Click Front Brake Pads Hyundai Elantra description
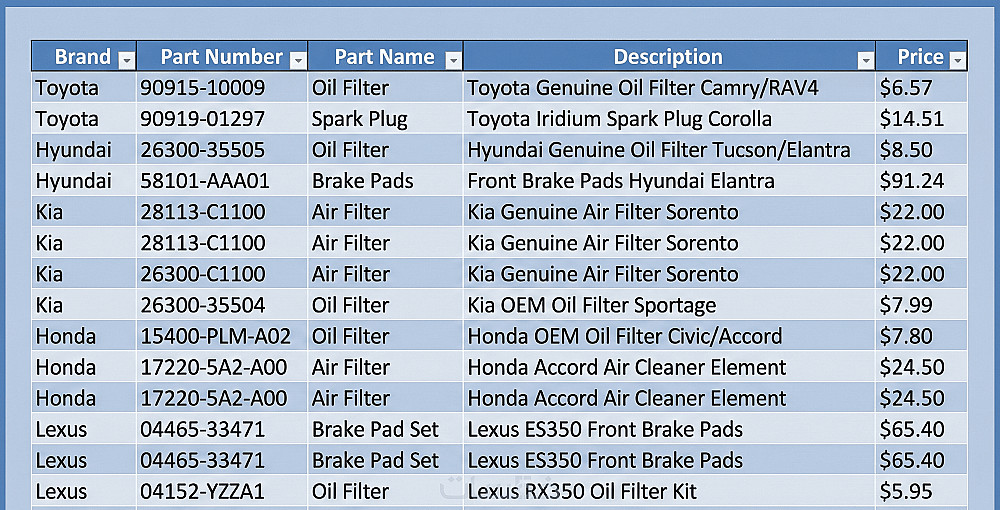1000x510 pixels. 621,181
